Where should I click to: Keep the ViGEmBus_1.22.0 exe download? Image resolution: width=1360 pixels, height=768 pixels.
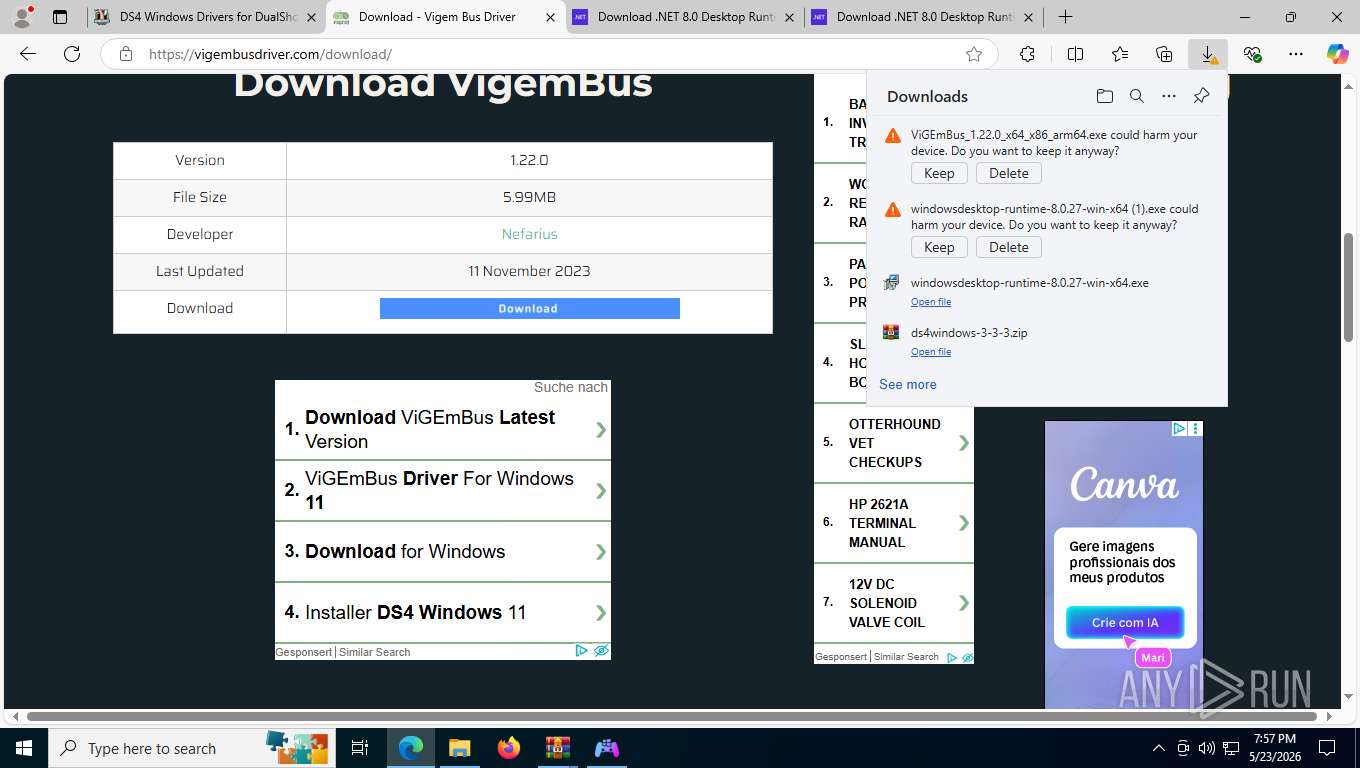pyautogui.click(x=939, y=173)
